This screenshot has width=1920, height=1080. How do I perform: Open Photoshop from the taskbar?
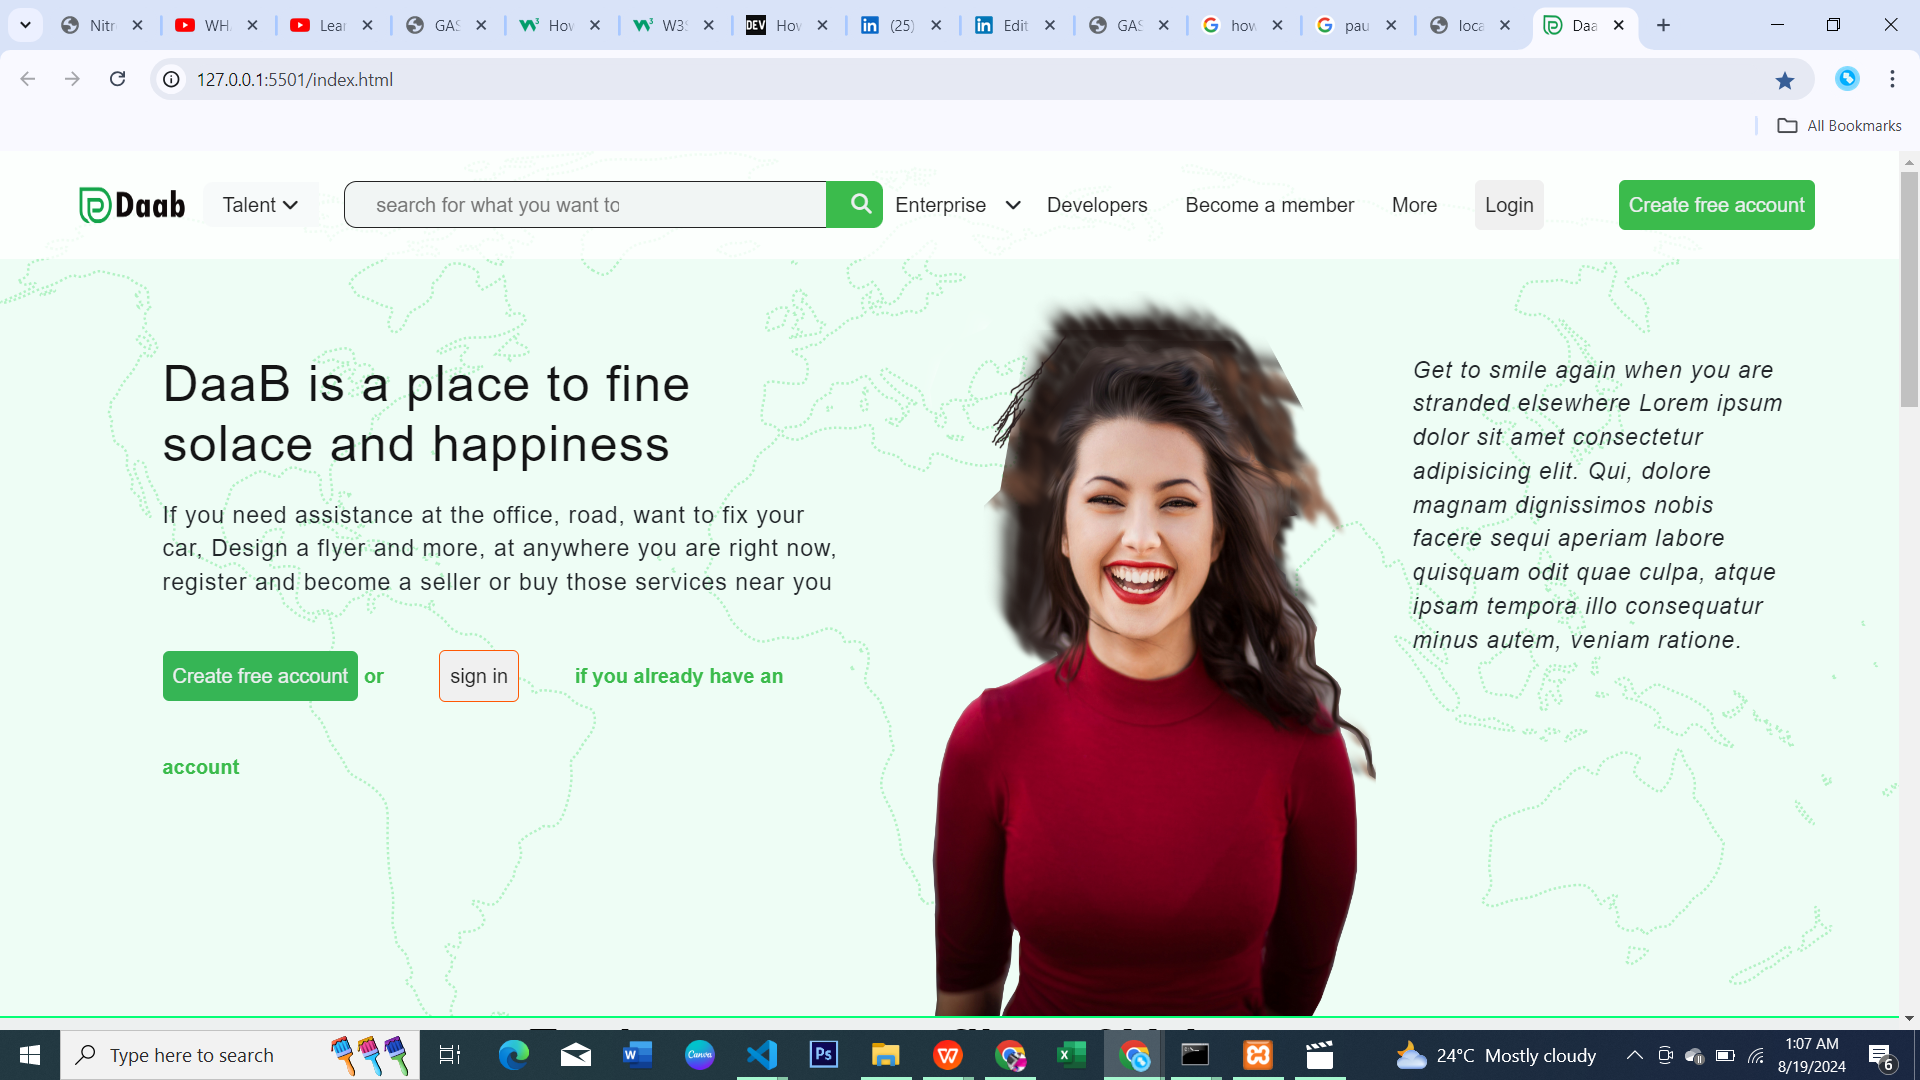pos(824,1055)
